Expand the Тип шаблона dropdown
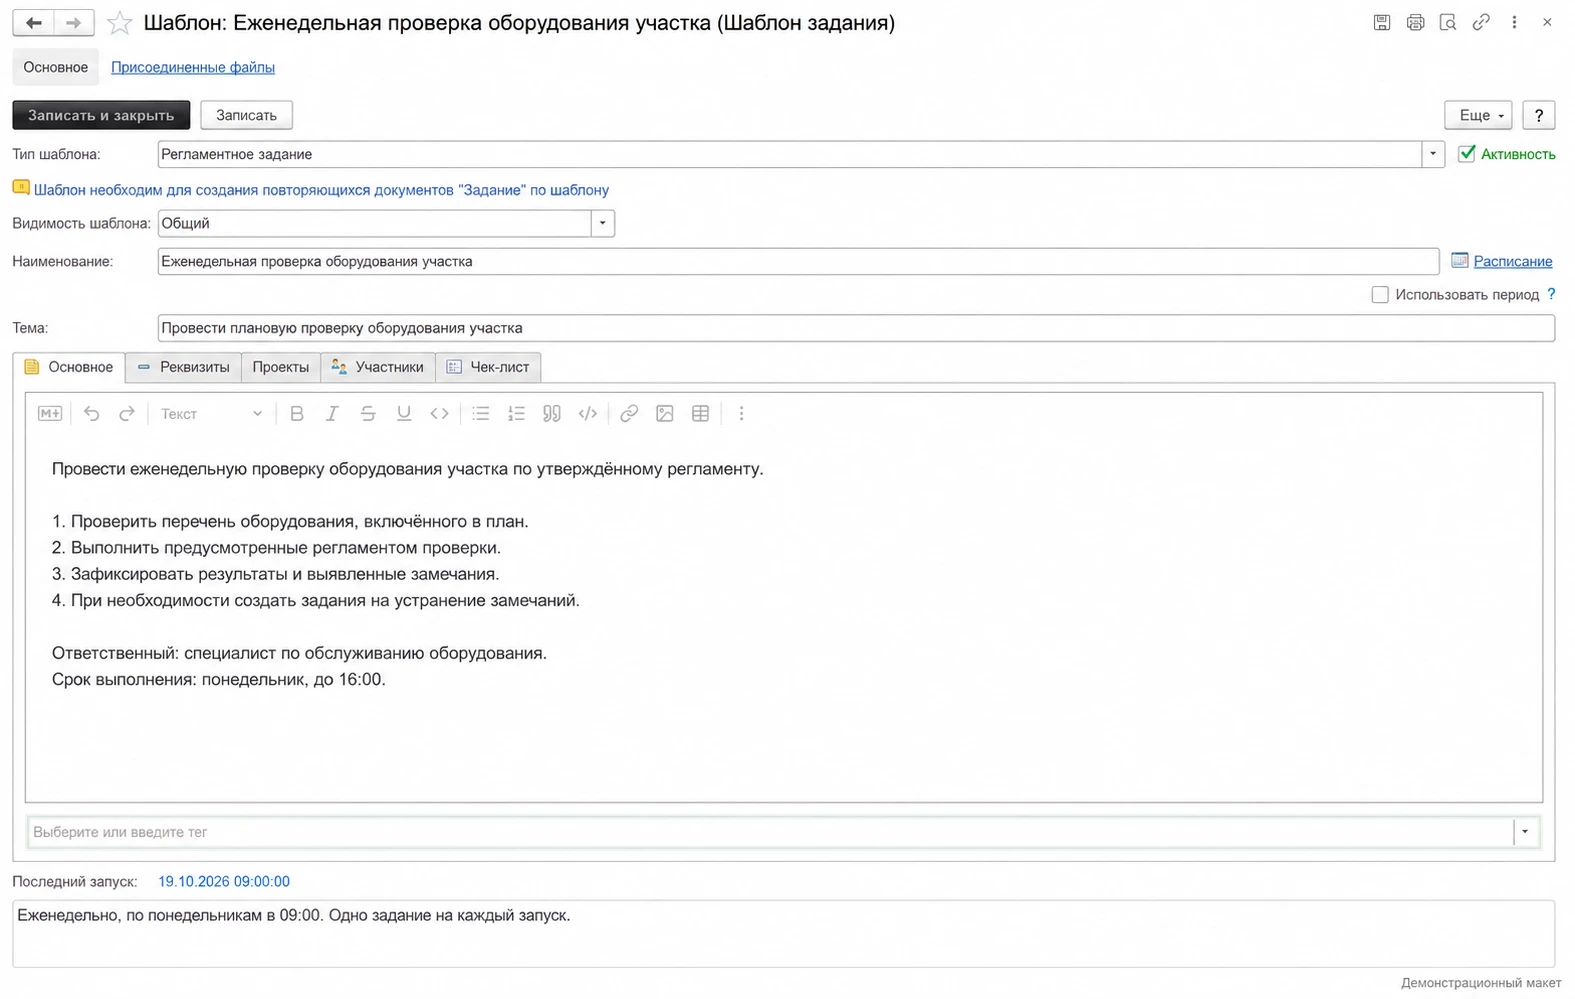 coord(1433,154)
